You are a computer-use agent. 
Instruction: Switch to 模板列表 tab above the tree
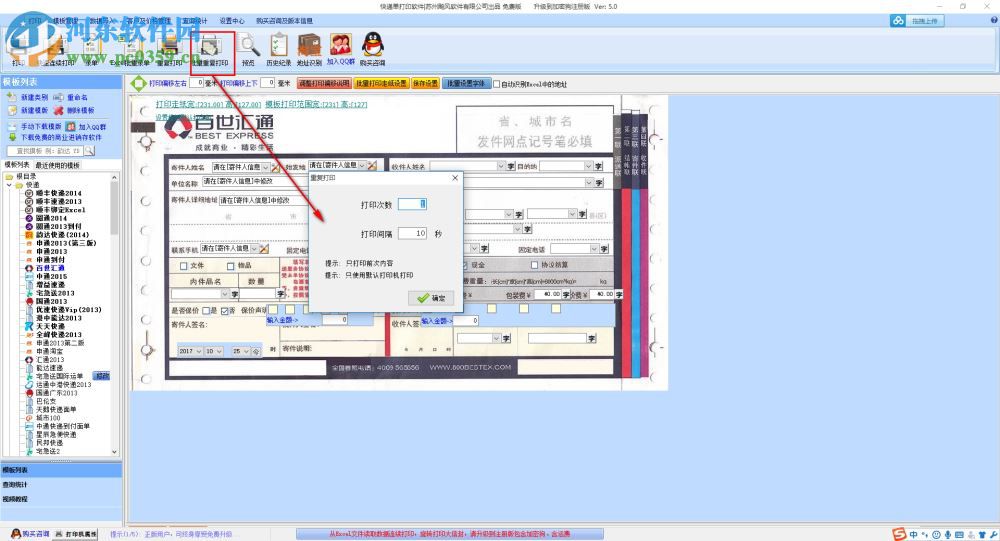coord(17,165)
